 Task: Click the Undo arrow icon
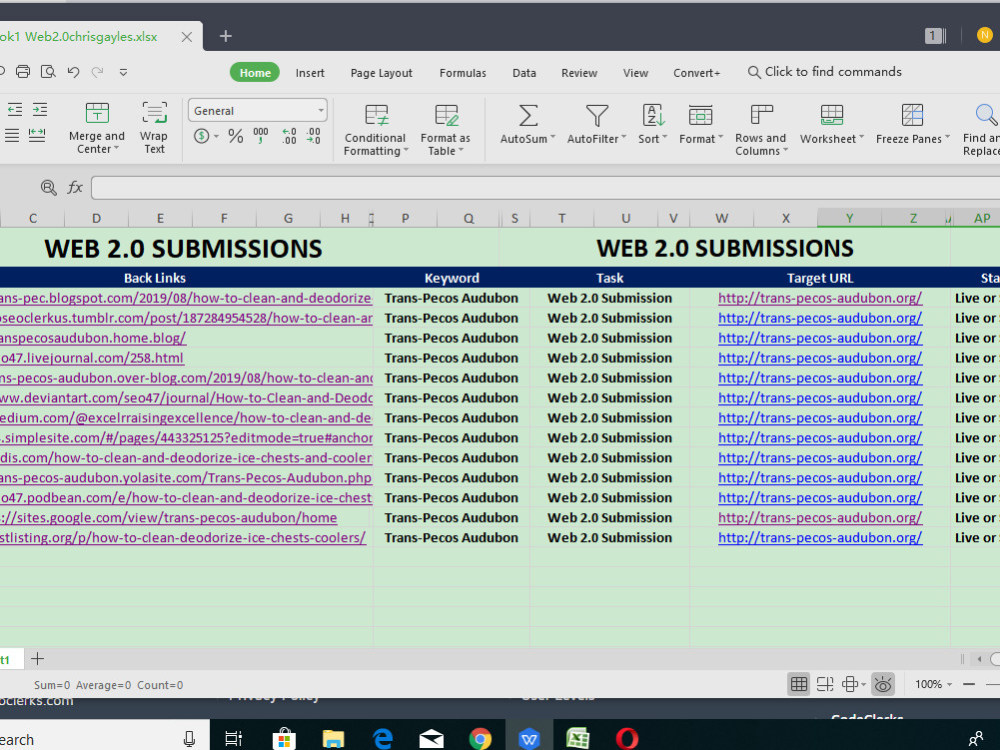pyautogui.click(x=73, y=72)
